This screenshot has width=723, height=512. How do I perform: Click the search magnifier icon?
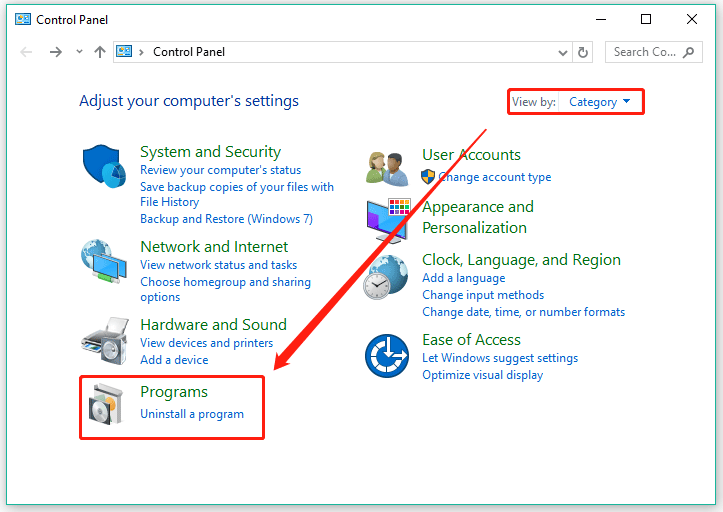(688, 52)
